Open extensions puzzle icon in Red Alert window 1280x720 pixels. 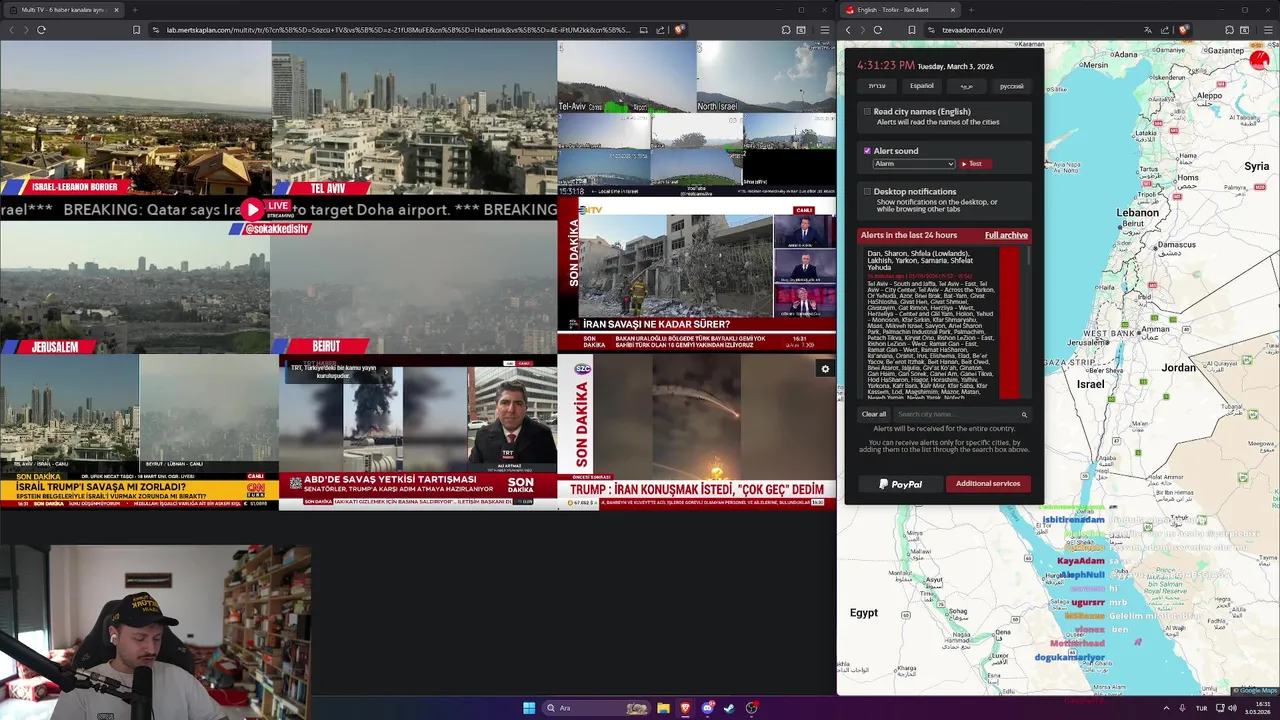pyautogui.click(x=1229, y=30)
